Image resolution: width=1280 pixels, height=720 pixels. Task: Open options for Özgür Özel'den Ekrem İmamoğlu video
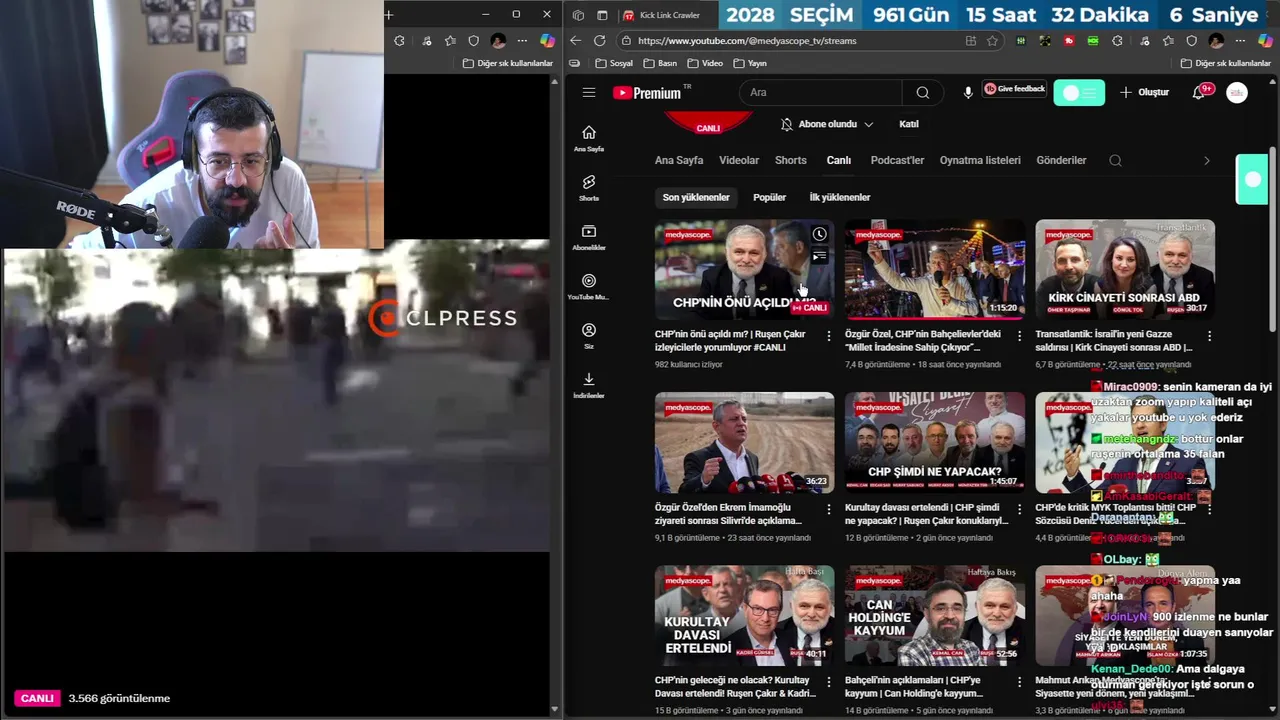coord(828,509)
